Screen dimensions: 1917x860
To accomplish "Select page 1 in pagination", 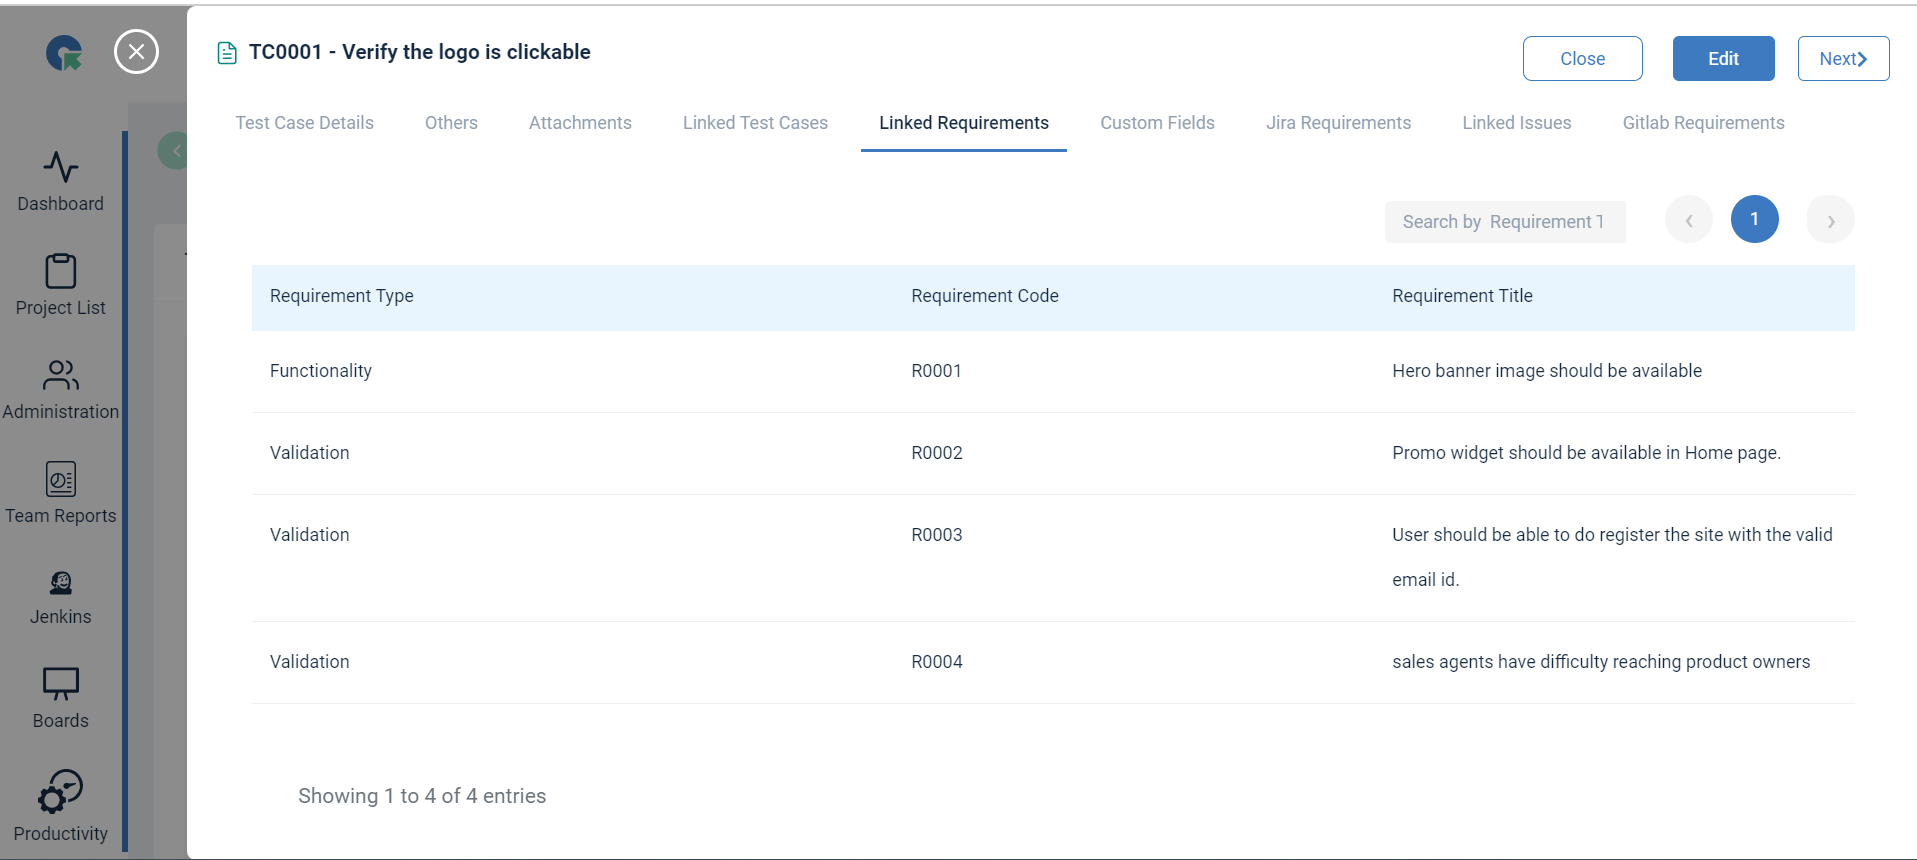I will (1755, 219).
